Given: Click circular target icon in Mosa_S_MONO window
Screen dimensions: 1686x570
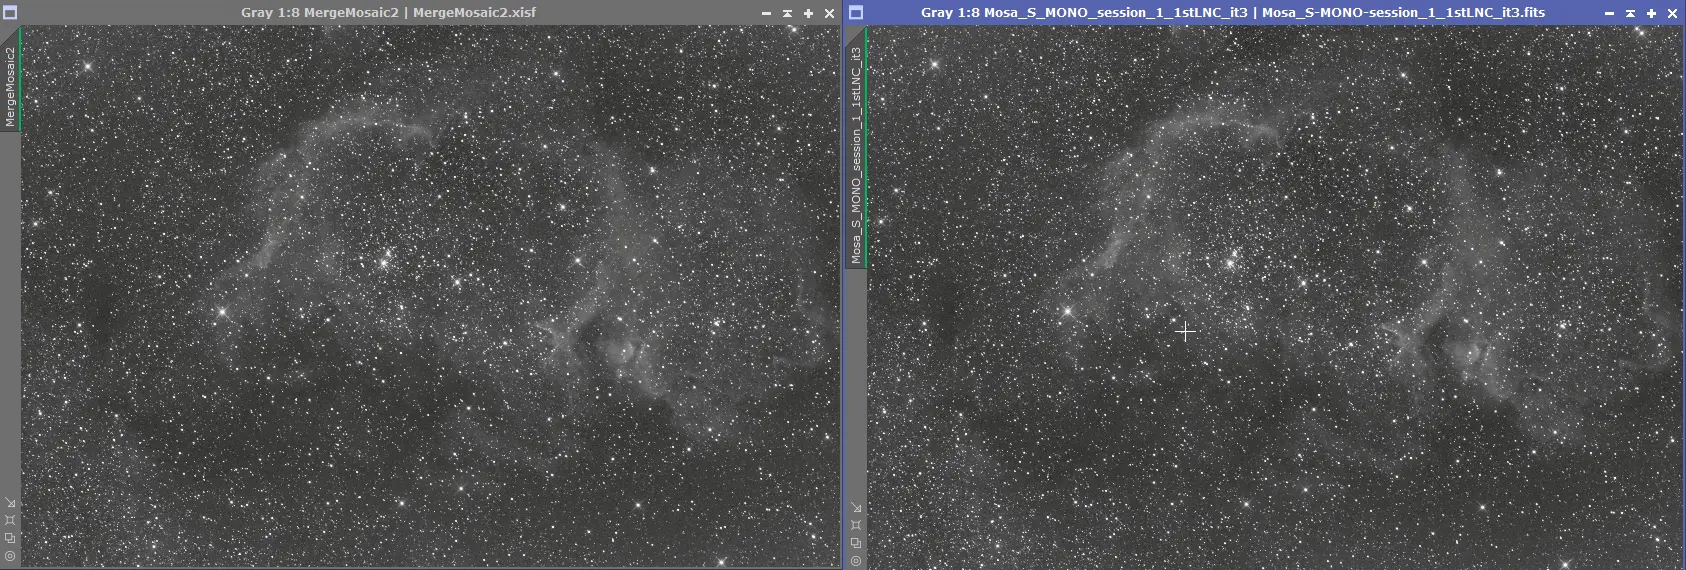Looking at the screenshot, I should point(856,561).
